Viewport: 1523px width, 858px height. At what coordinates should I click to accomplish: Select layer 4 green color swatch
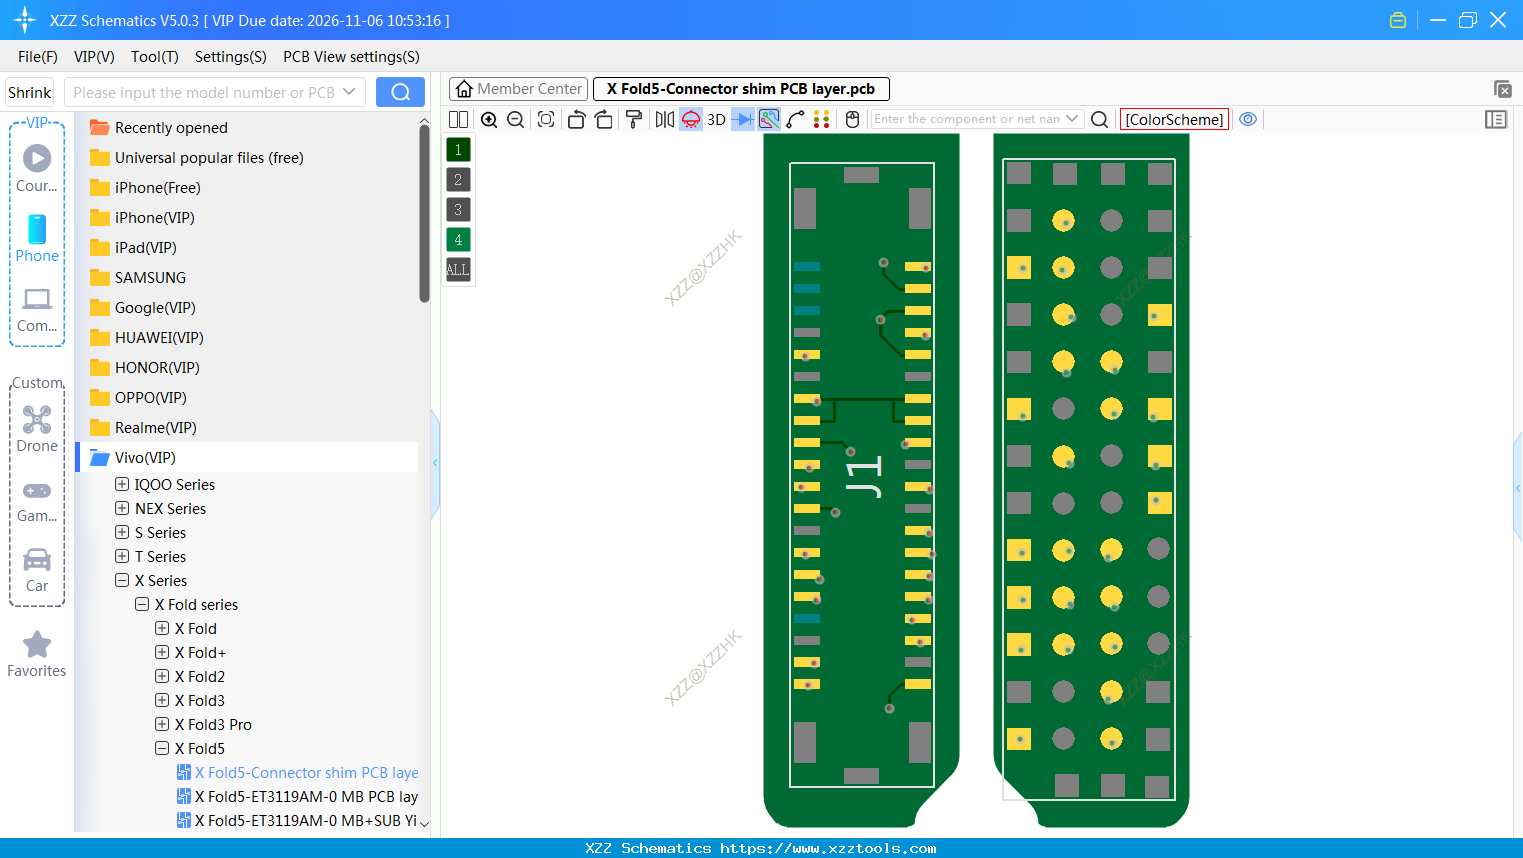tap(457, 239)
